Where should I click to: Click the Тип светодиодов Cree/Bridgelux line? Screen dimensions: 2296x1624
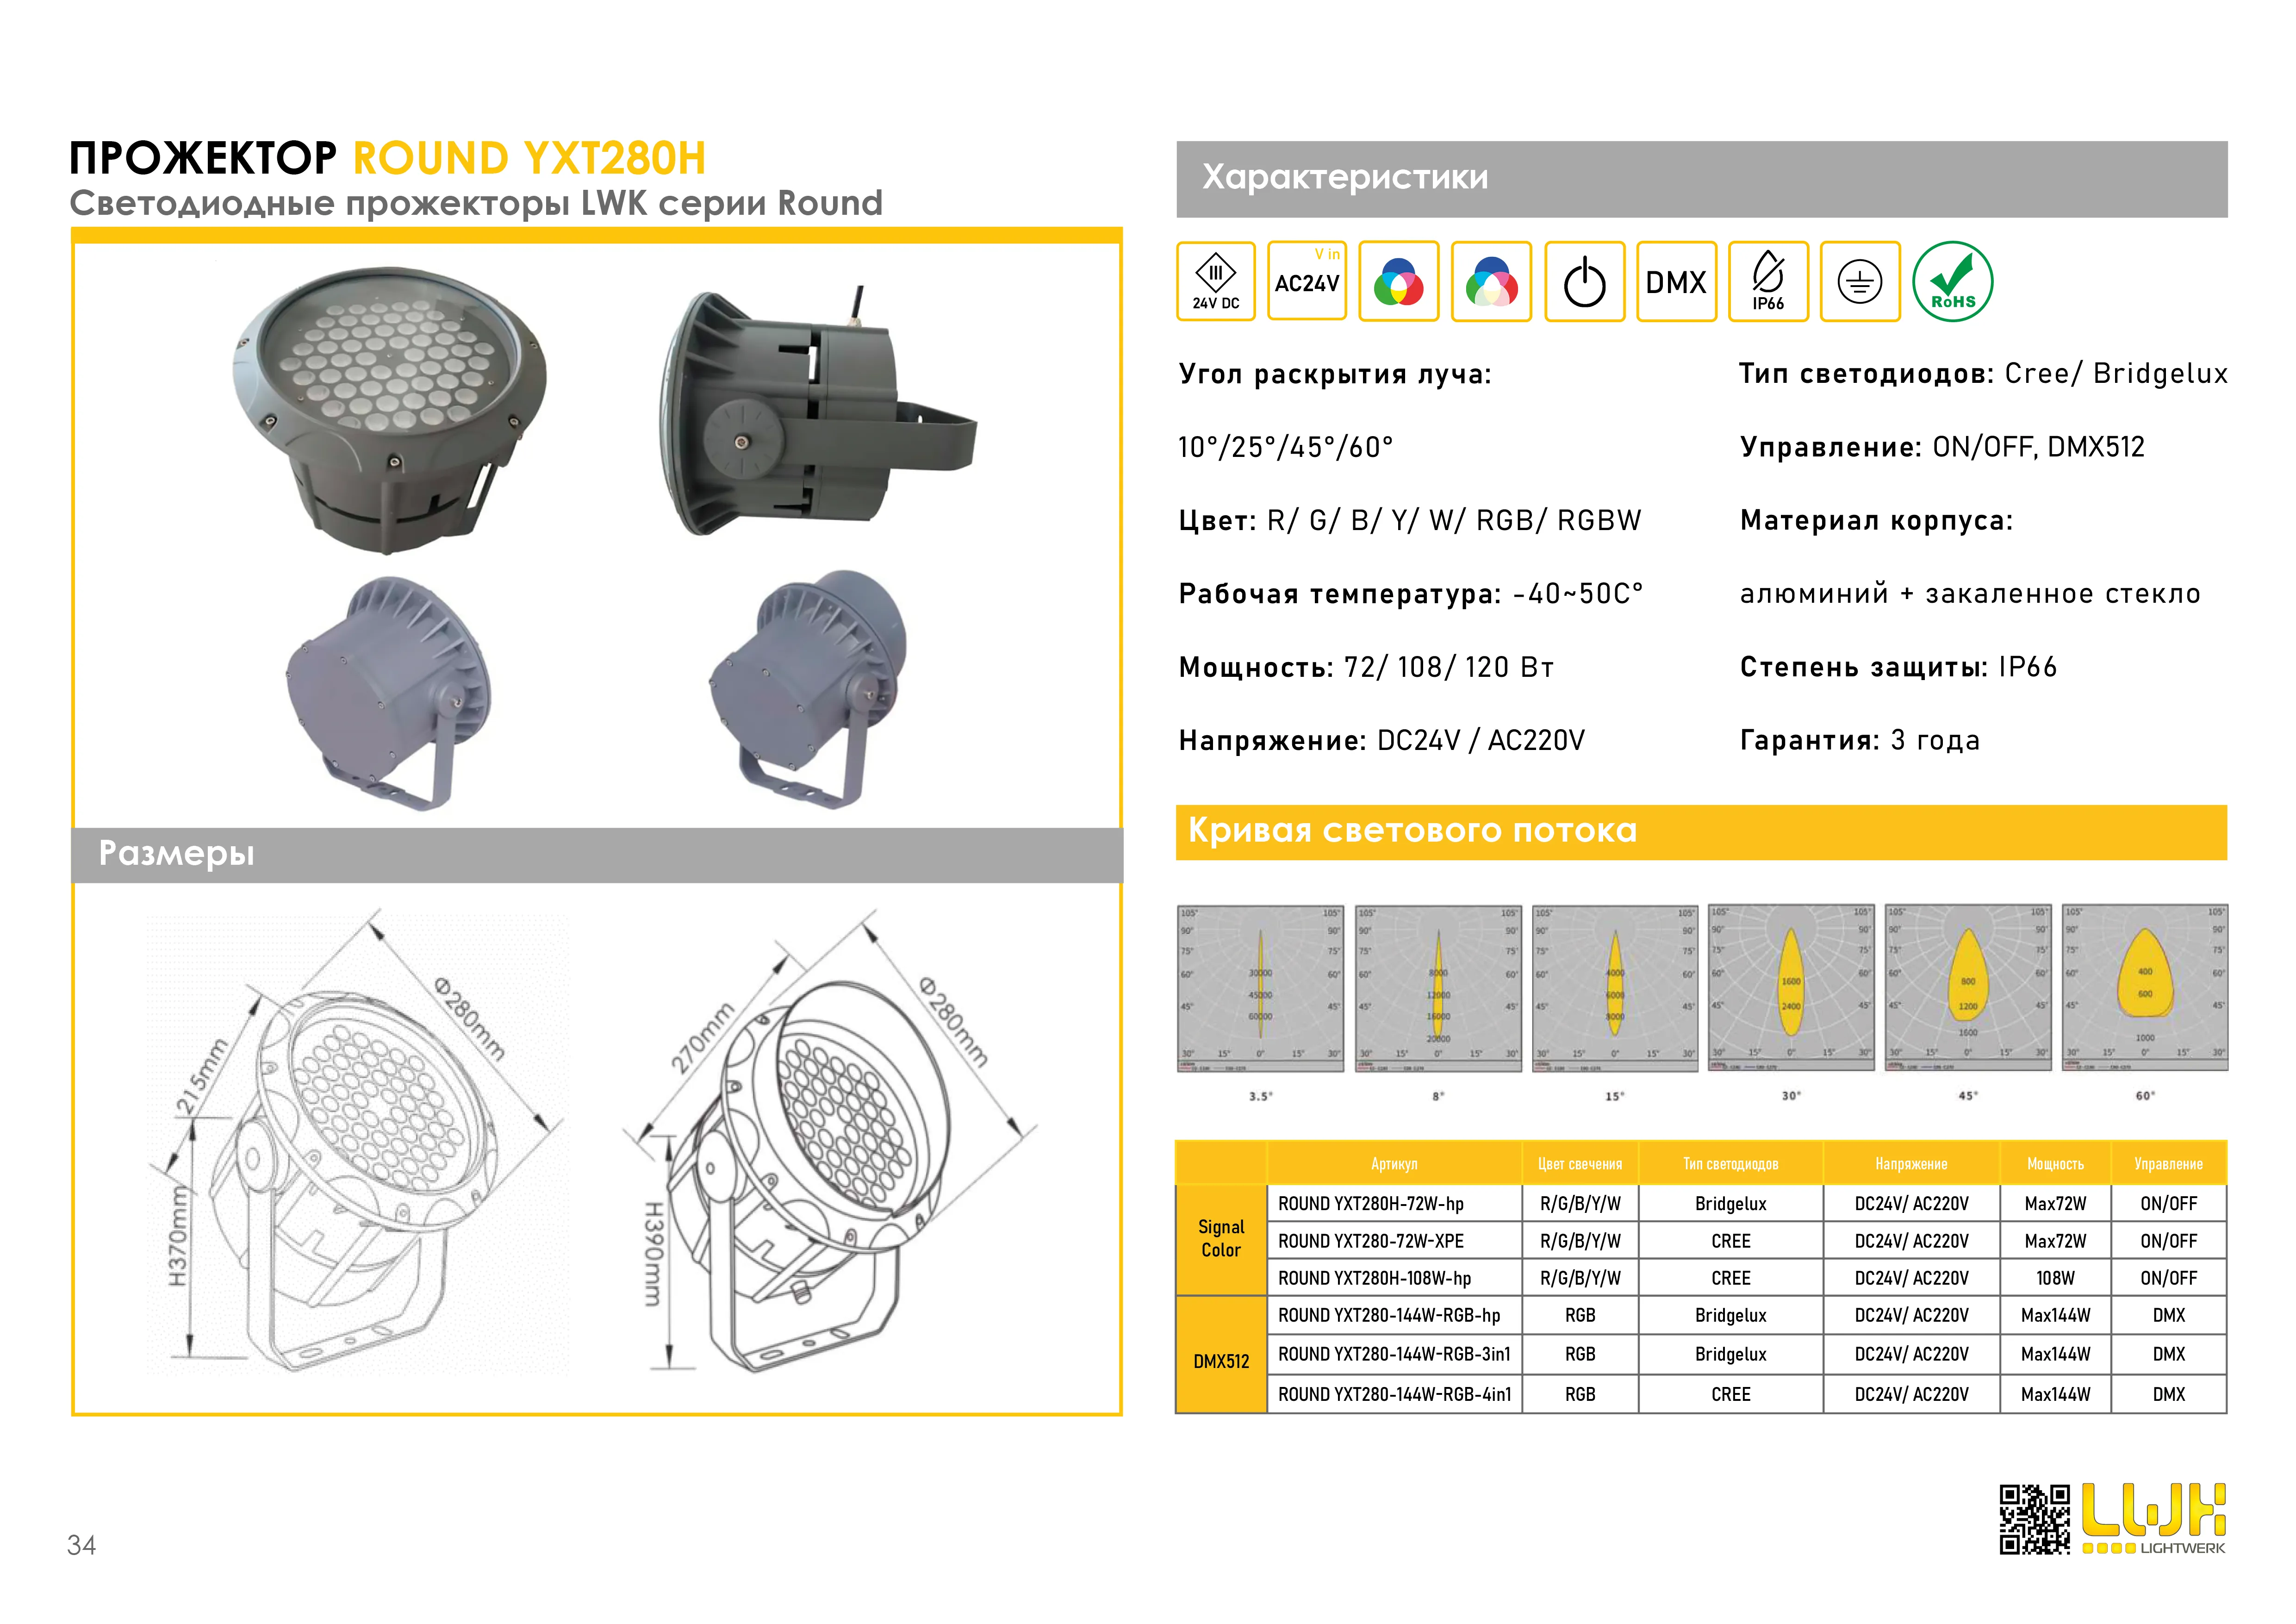[1984, 373]
